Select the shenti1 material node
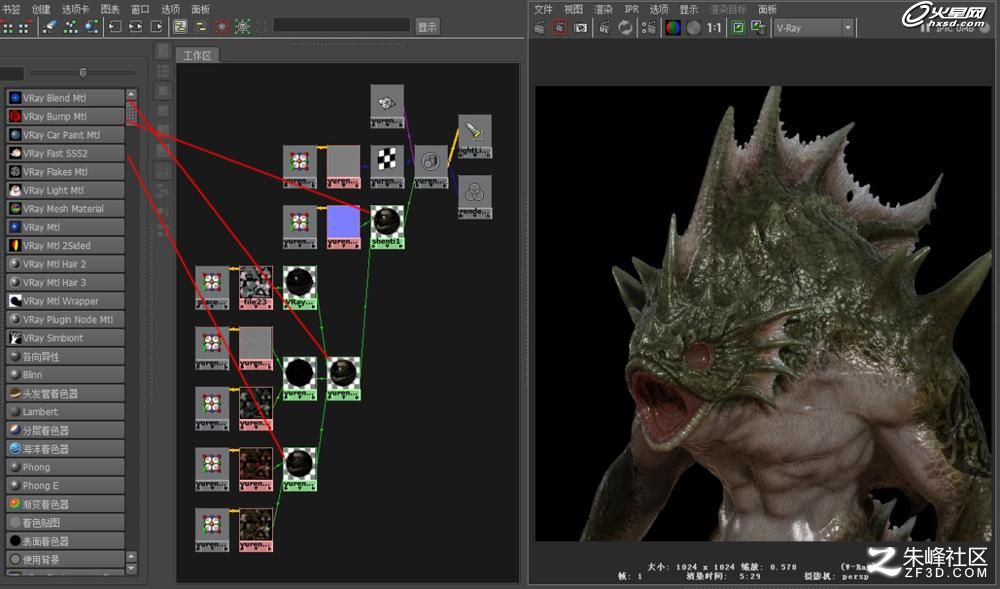This screenshot has width=1000, height=589. click(387, 226)
